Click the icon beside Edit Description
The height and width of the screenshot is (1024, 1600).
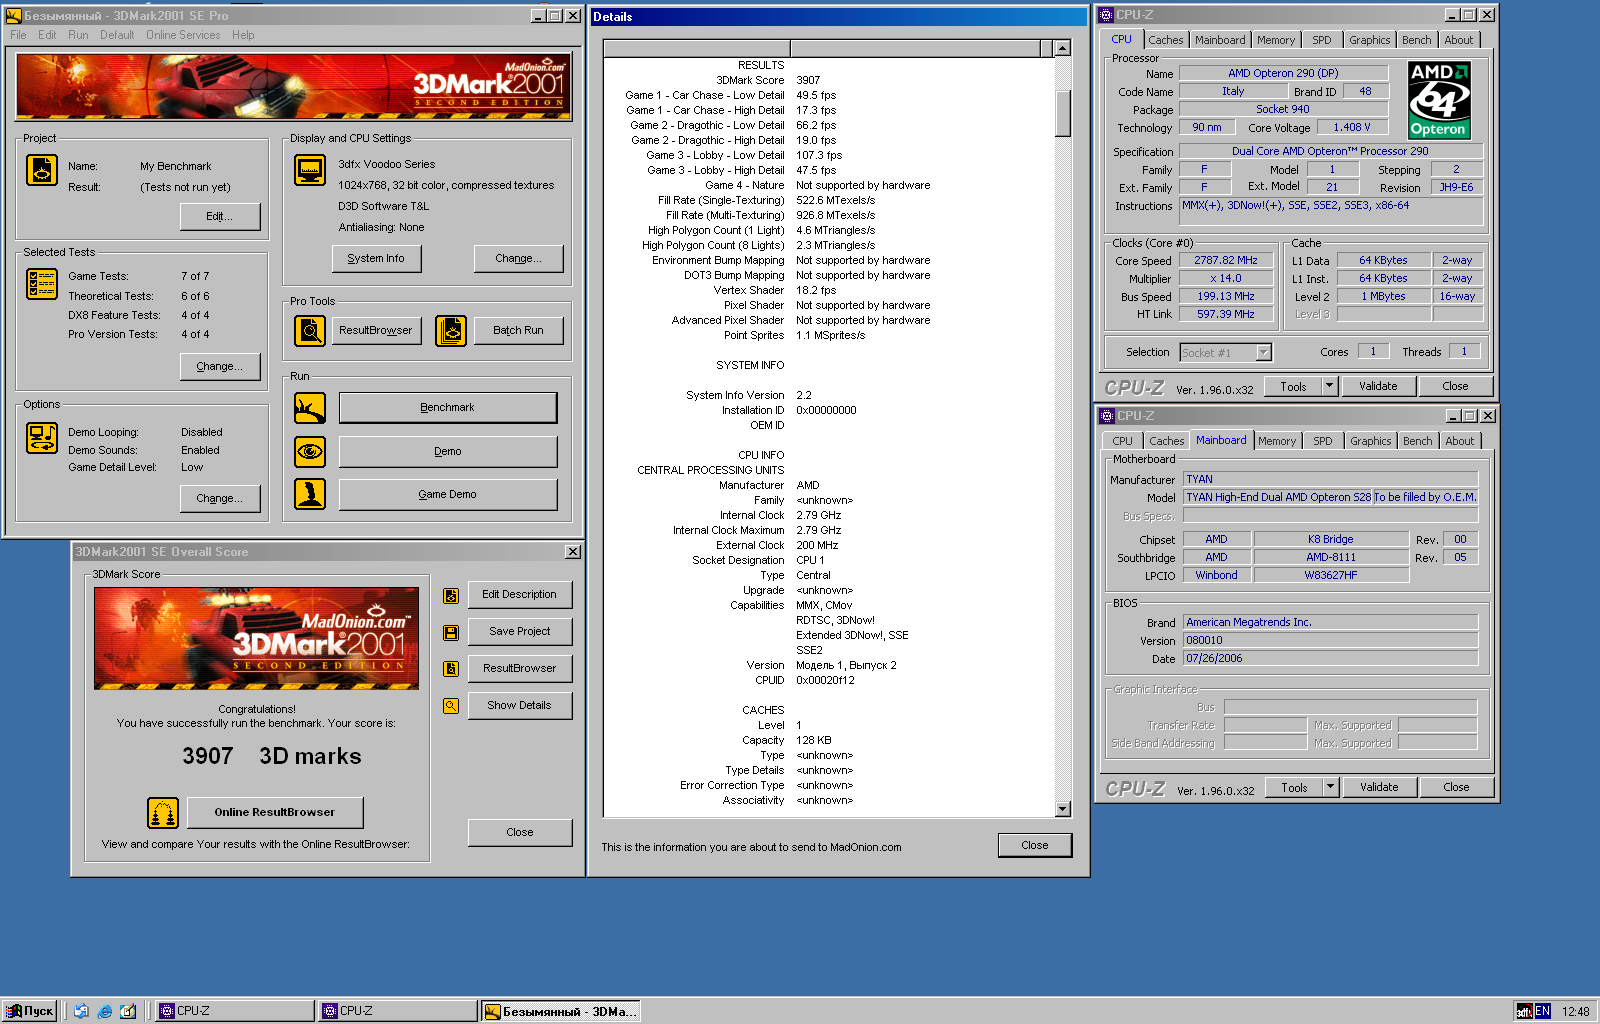click(451, 596)
